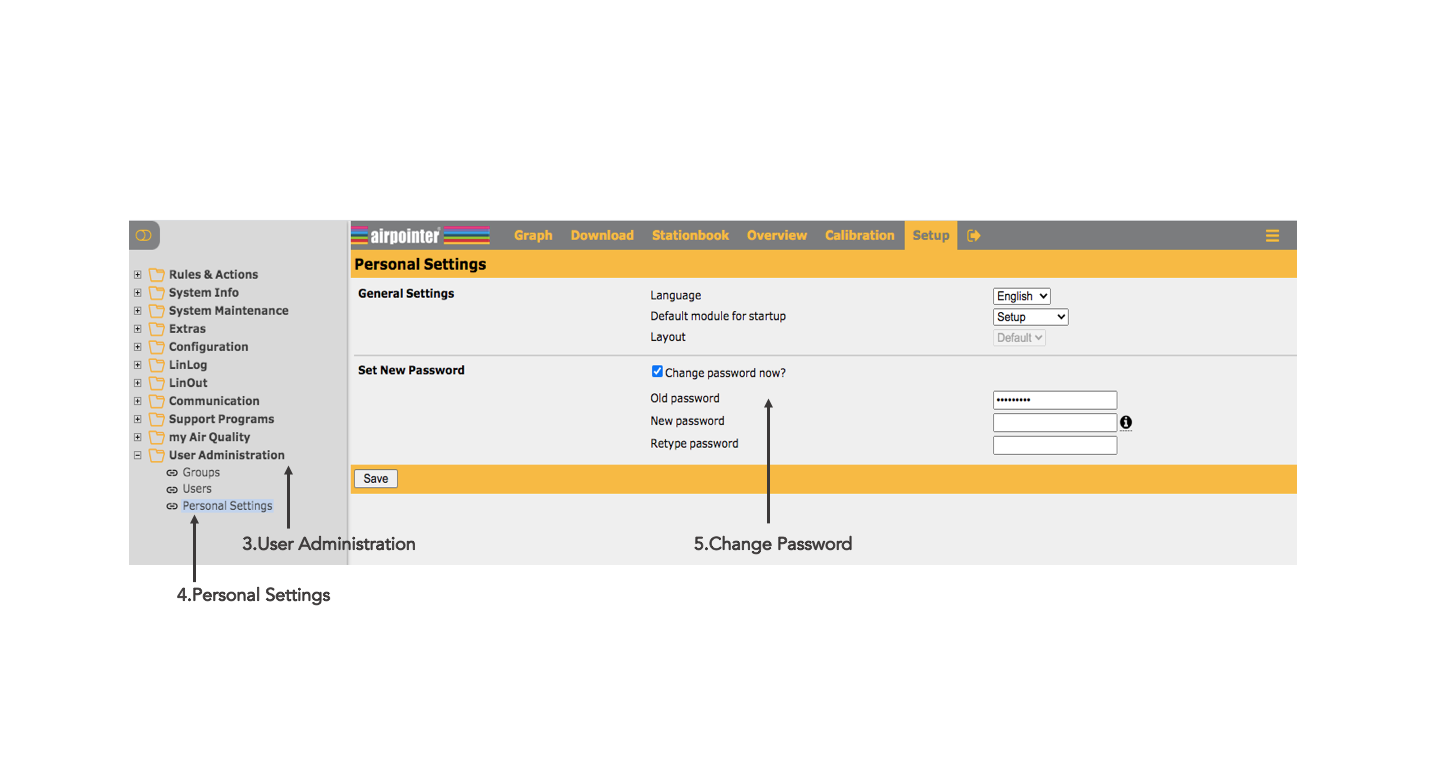
Task: Click the link icon beside Groups
Action: coord(172,473)
